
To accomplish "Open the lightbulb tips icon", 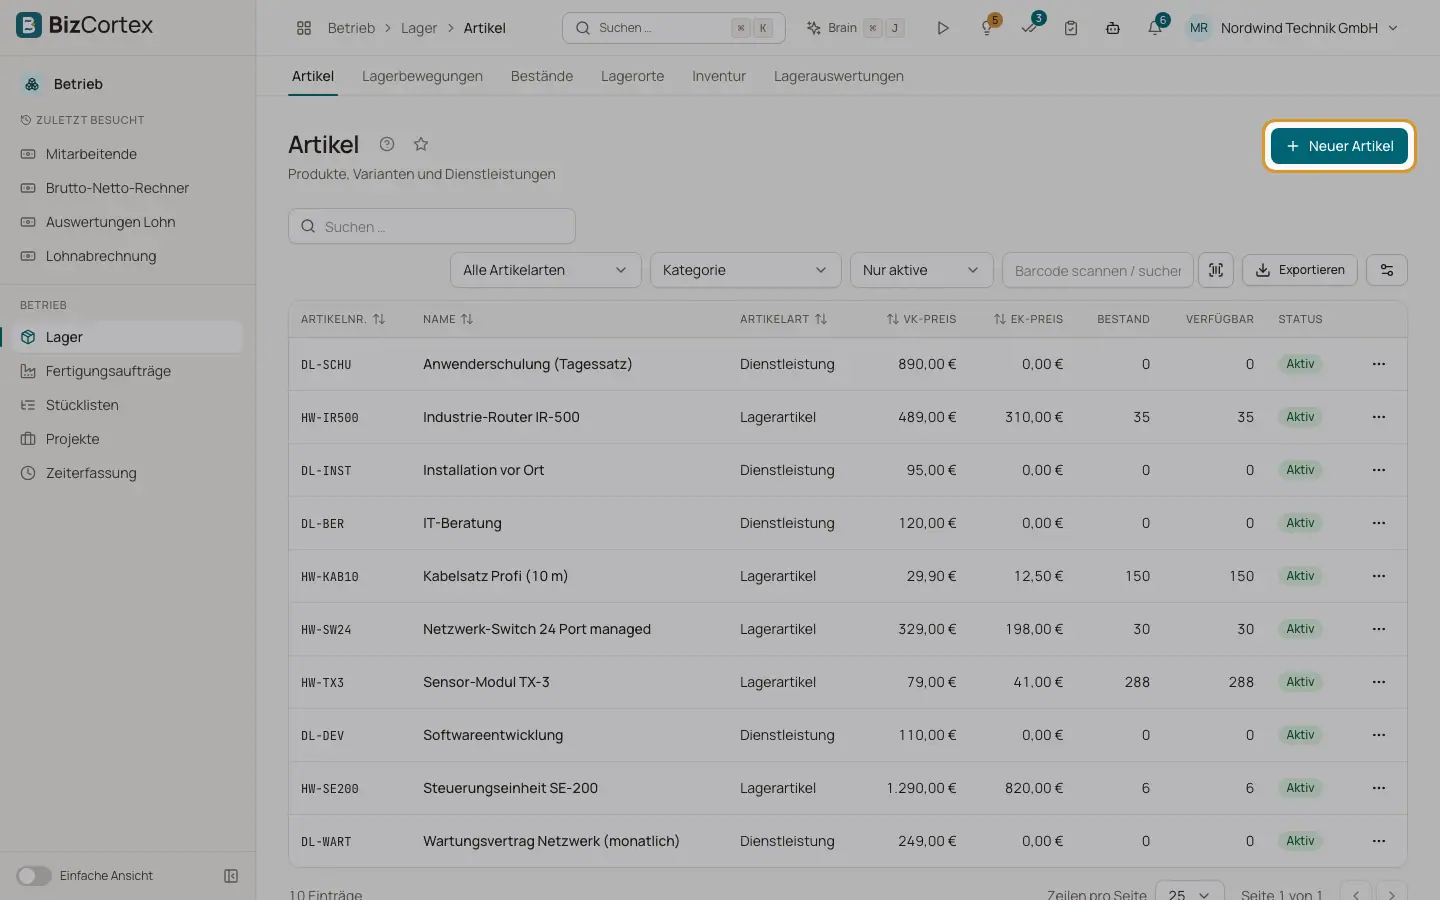I will pyautogui.click(x=988, y=28).
